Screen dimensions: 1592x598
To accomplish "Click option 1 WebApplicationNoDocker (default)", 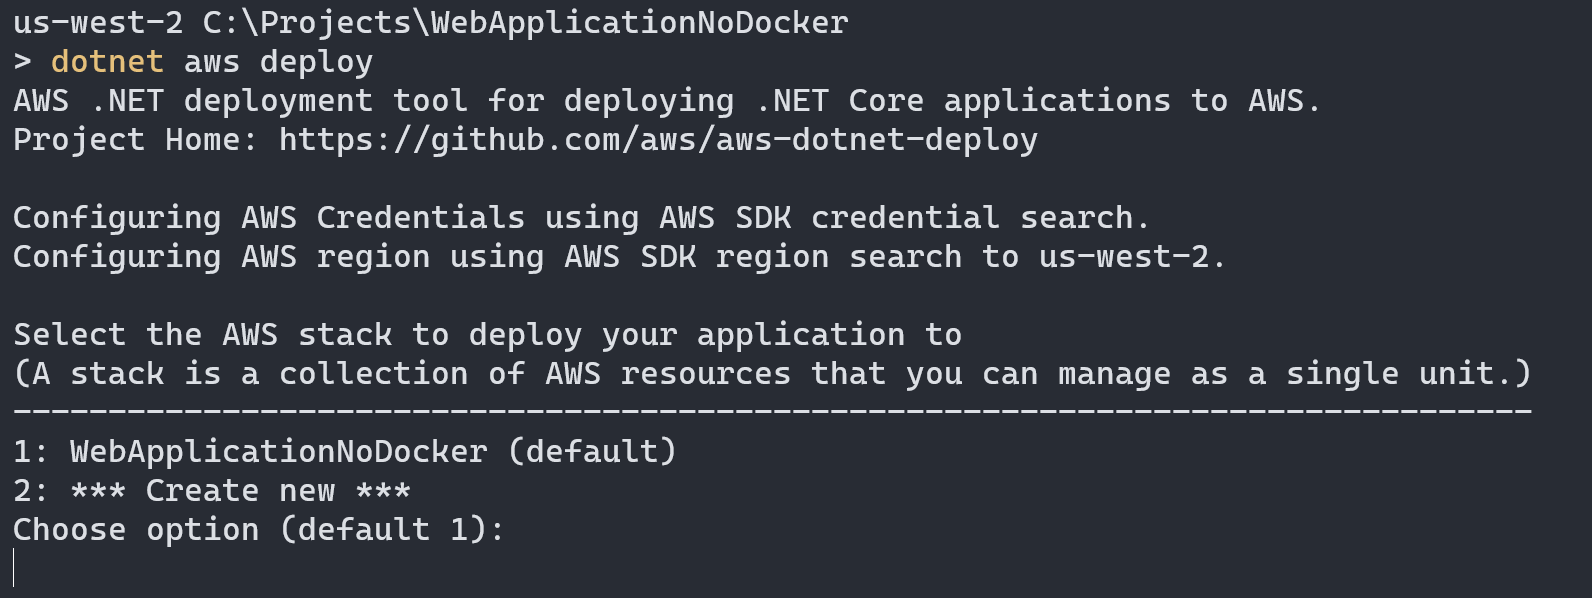I will (x=345, y=452).
